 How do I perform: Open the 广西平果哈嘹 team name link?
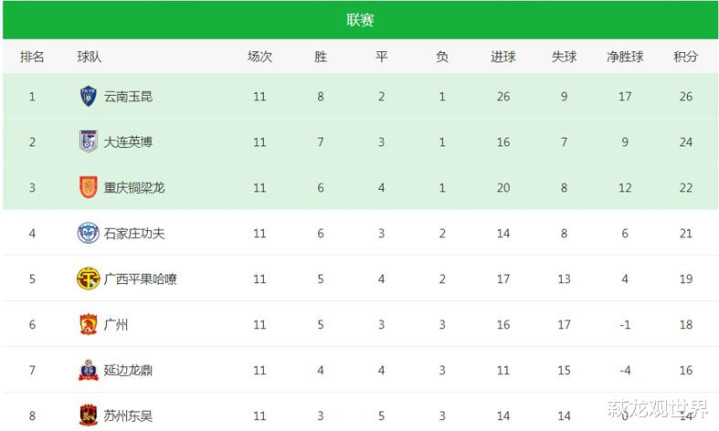click(x=140, y=279)
